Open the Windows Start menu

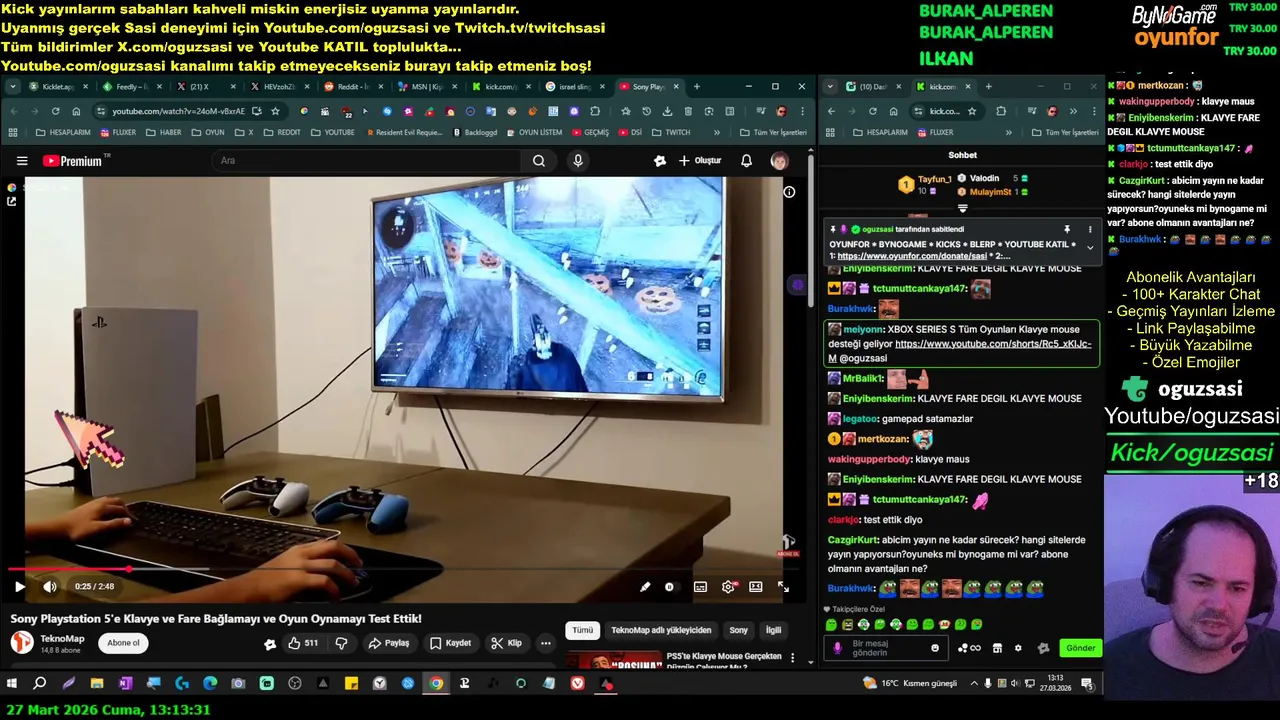pos(12,684)
